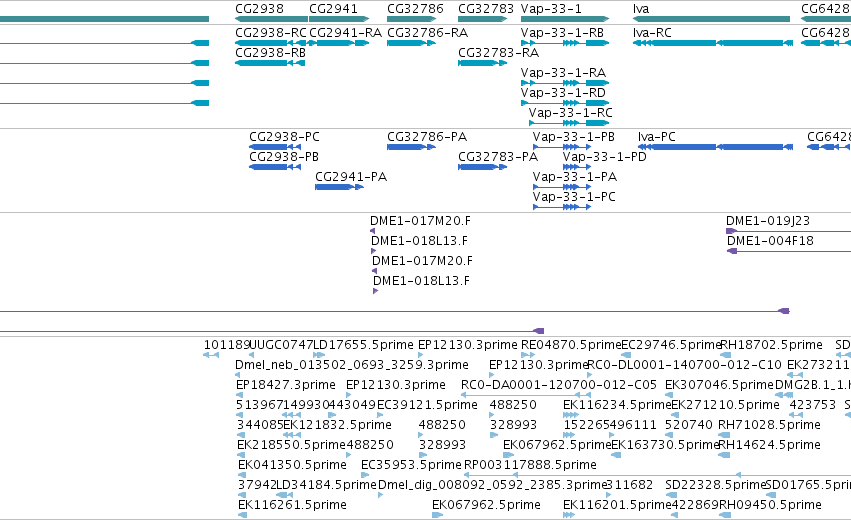Click the CG2938 gene label
Screen dimensions: 851x520
coord(259,9)
